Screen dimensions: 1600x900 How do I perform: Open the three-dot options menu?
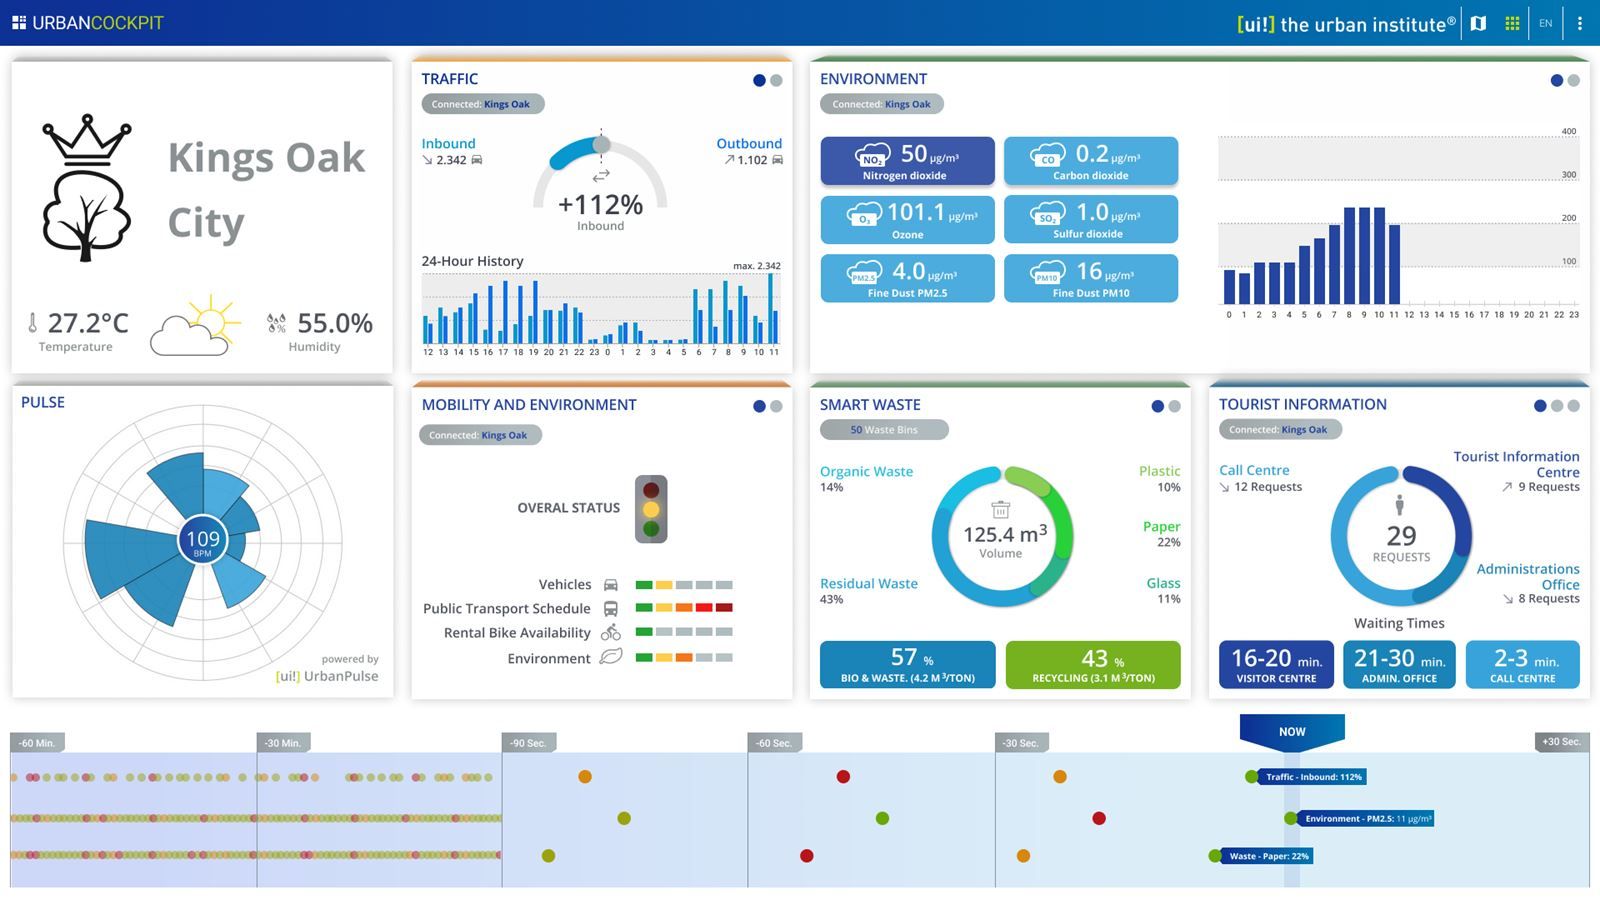point(1580,23)
